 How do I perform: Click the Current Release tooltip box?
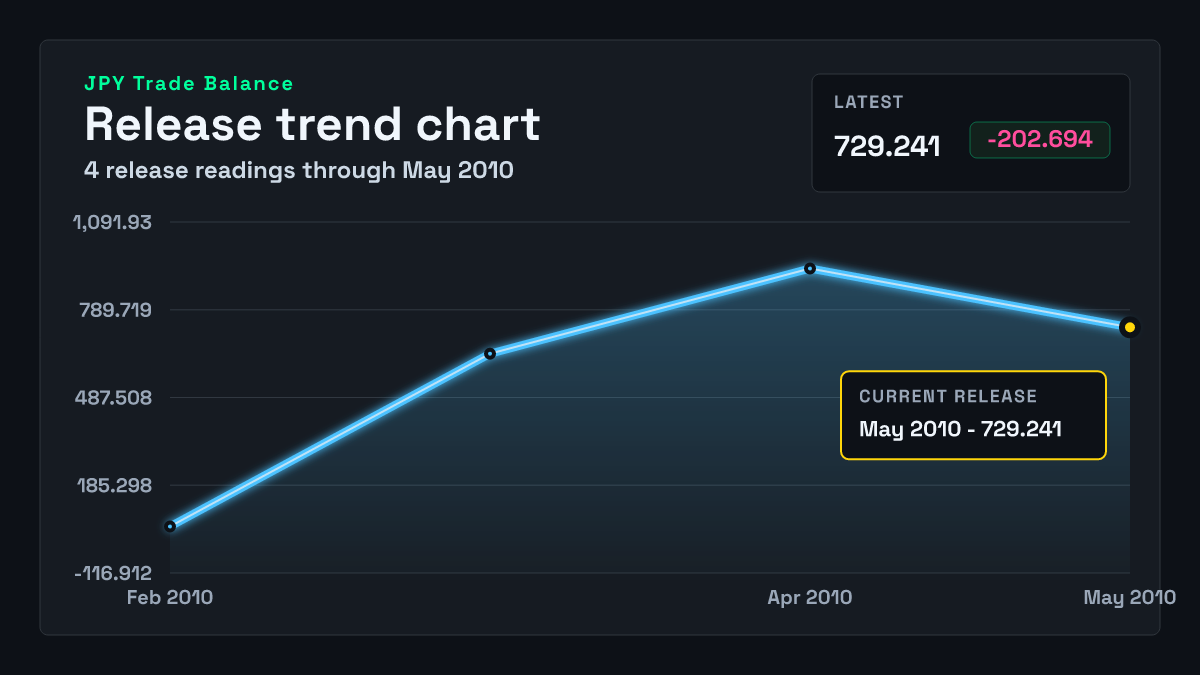click(973, 415)
